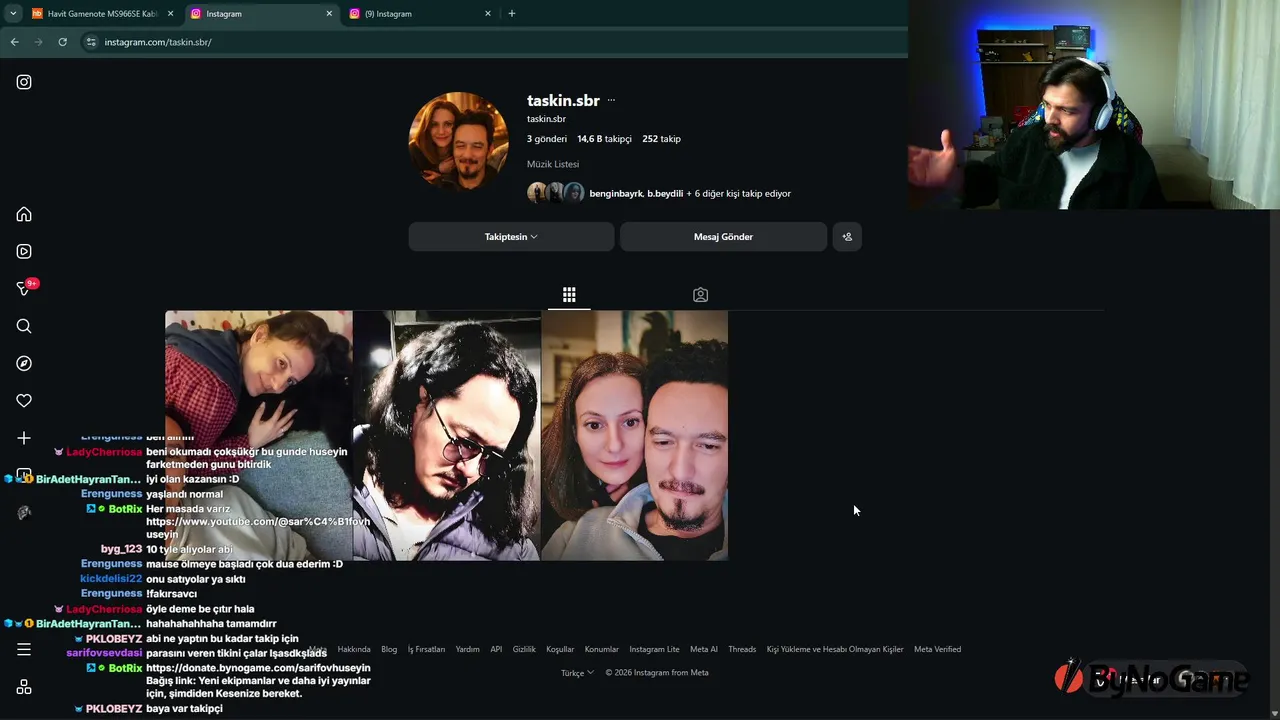
Task: Open the browser tab search dropdown
Action: (13, 14)
